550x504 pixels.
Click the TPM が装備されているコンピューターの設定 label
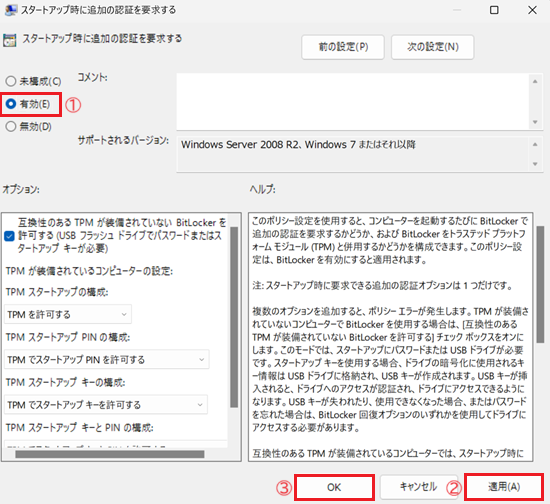point(89,271)
